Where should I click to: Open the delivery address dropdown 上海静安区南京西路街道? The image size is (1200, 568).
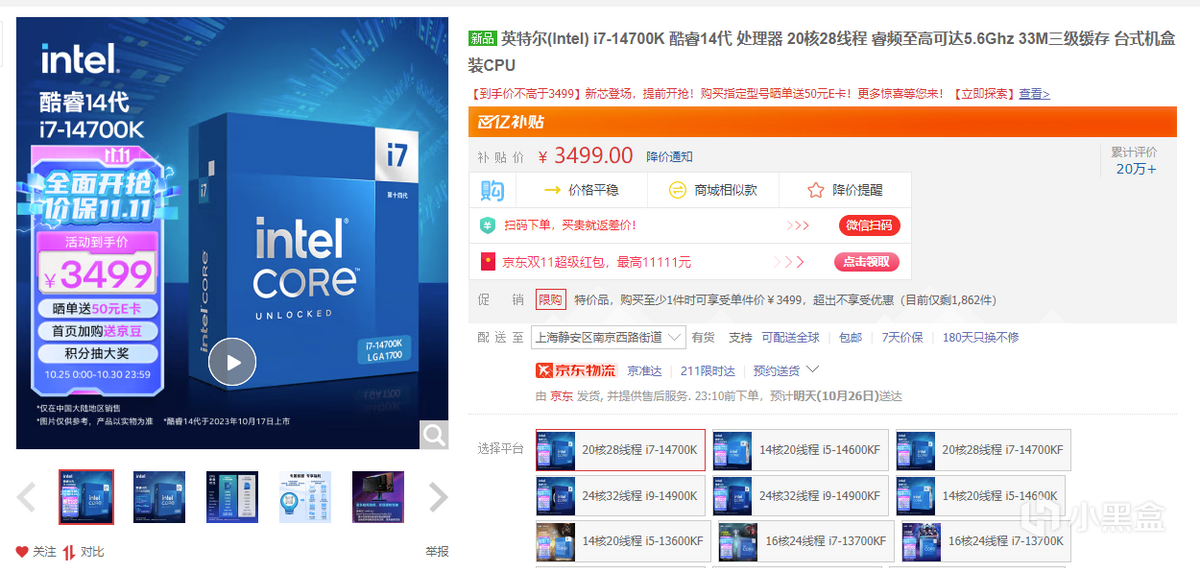607,337
